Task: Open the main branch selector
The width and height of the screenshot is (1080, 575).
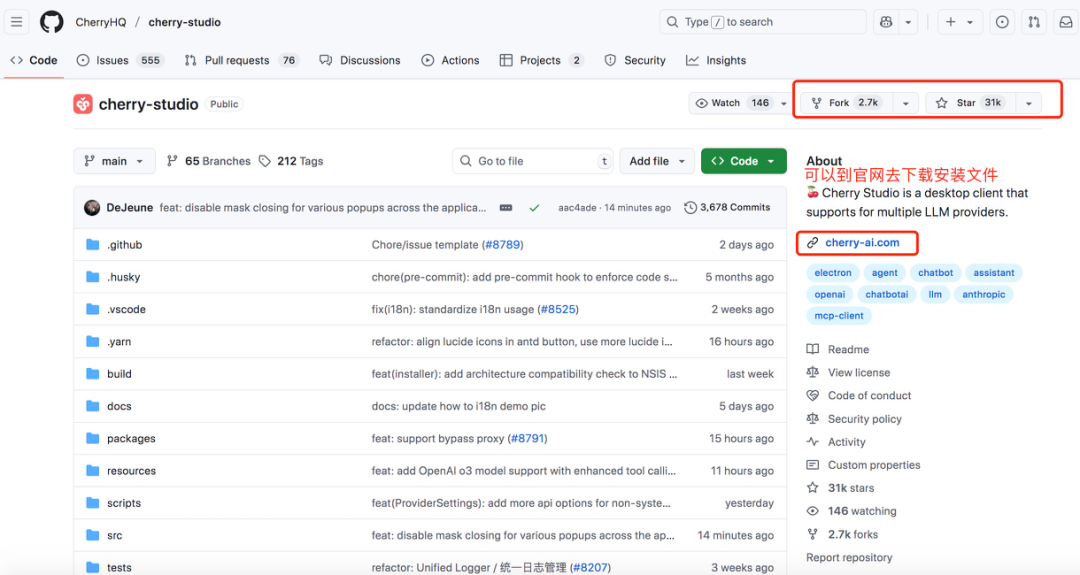Action: point(114,161)
